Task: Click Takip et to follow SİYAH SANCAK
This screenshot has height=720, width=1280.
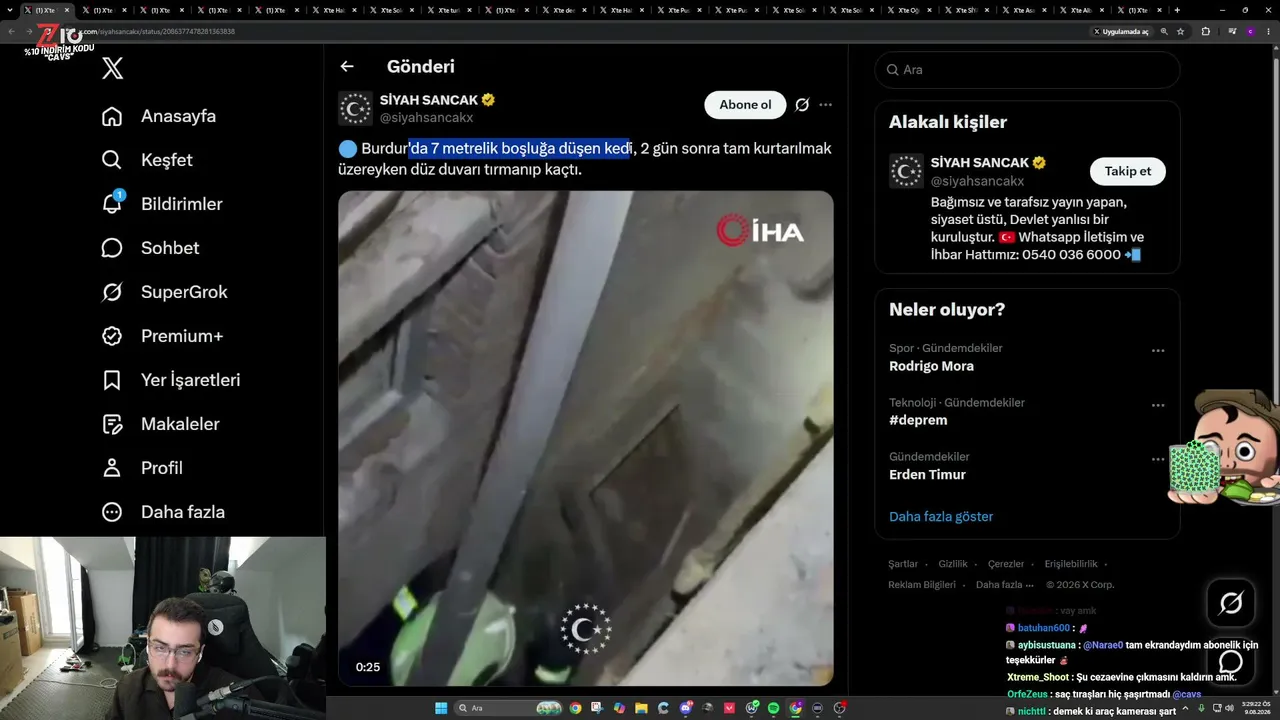Action: (1127, 171)
